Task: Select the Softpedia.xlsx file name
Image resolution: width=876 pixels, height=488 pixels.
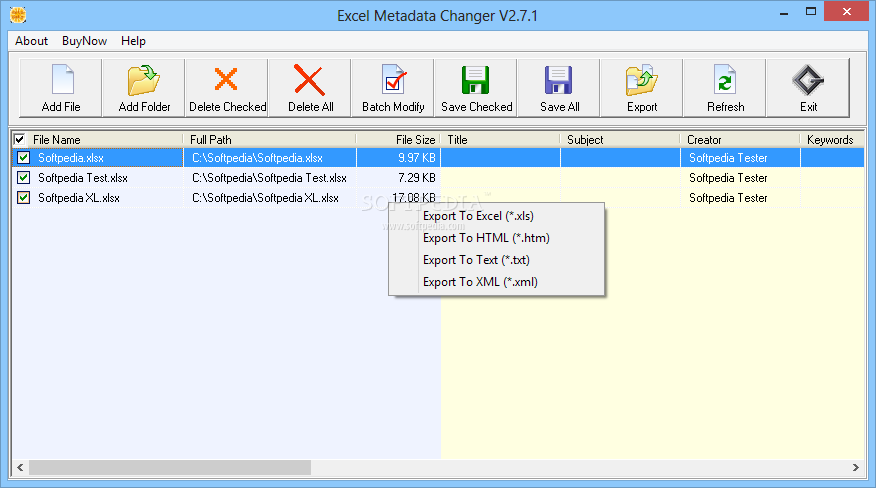Action: [71, 158]
